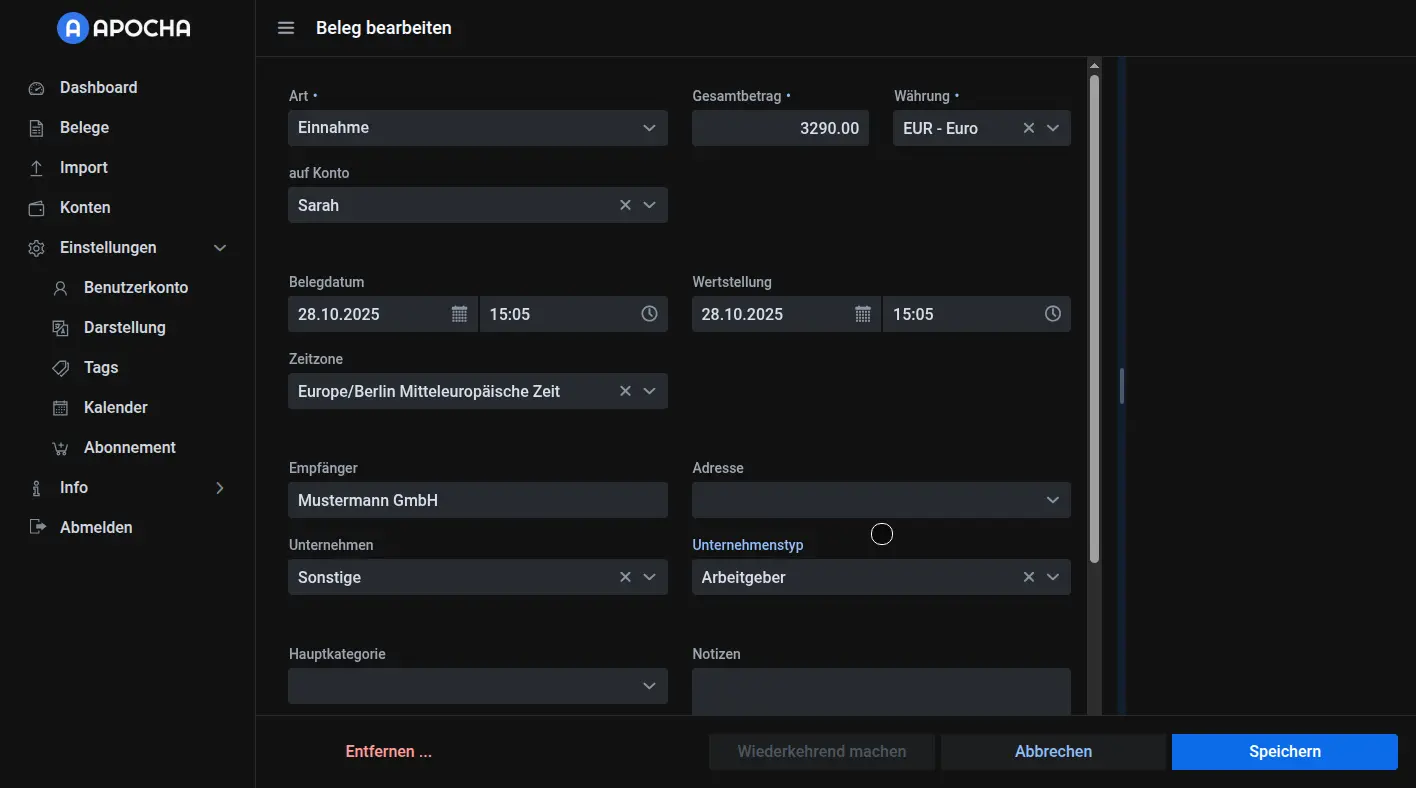This screenshot has width=1416, height=788.
Task: Clear the Sarah account selection
Action: (x=625, y=205)
